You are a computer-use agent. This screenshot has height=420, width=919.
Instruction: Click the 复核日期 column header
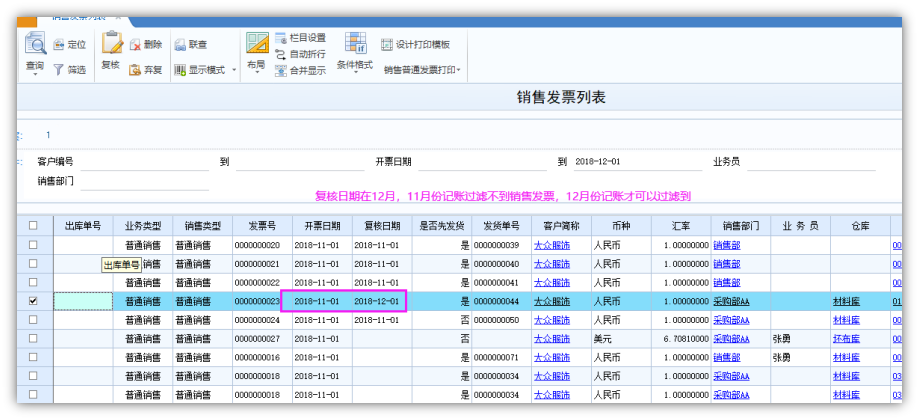point(382,226)
